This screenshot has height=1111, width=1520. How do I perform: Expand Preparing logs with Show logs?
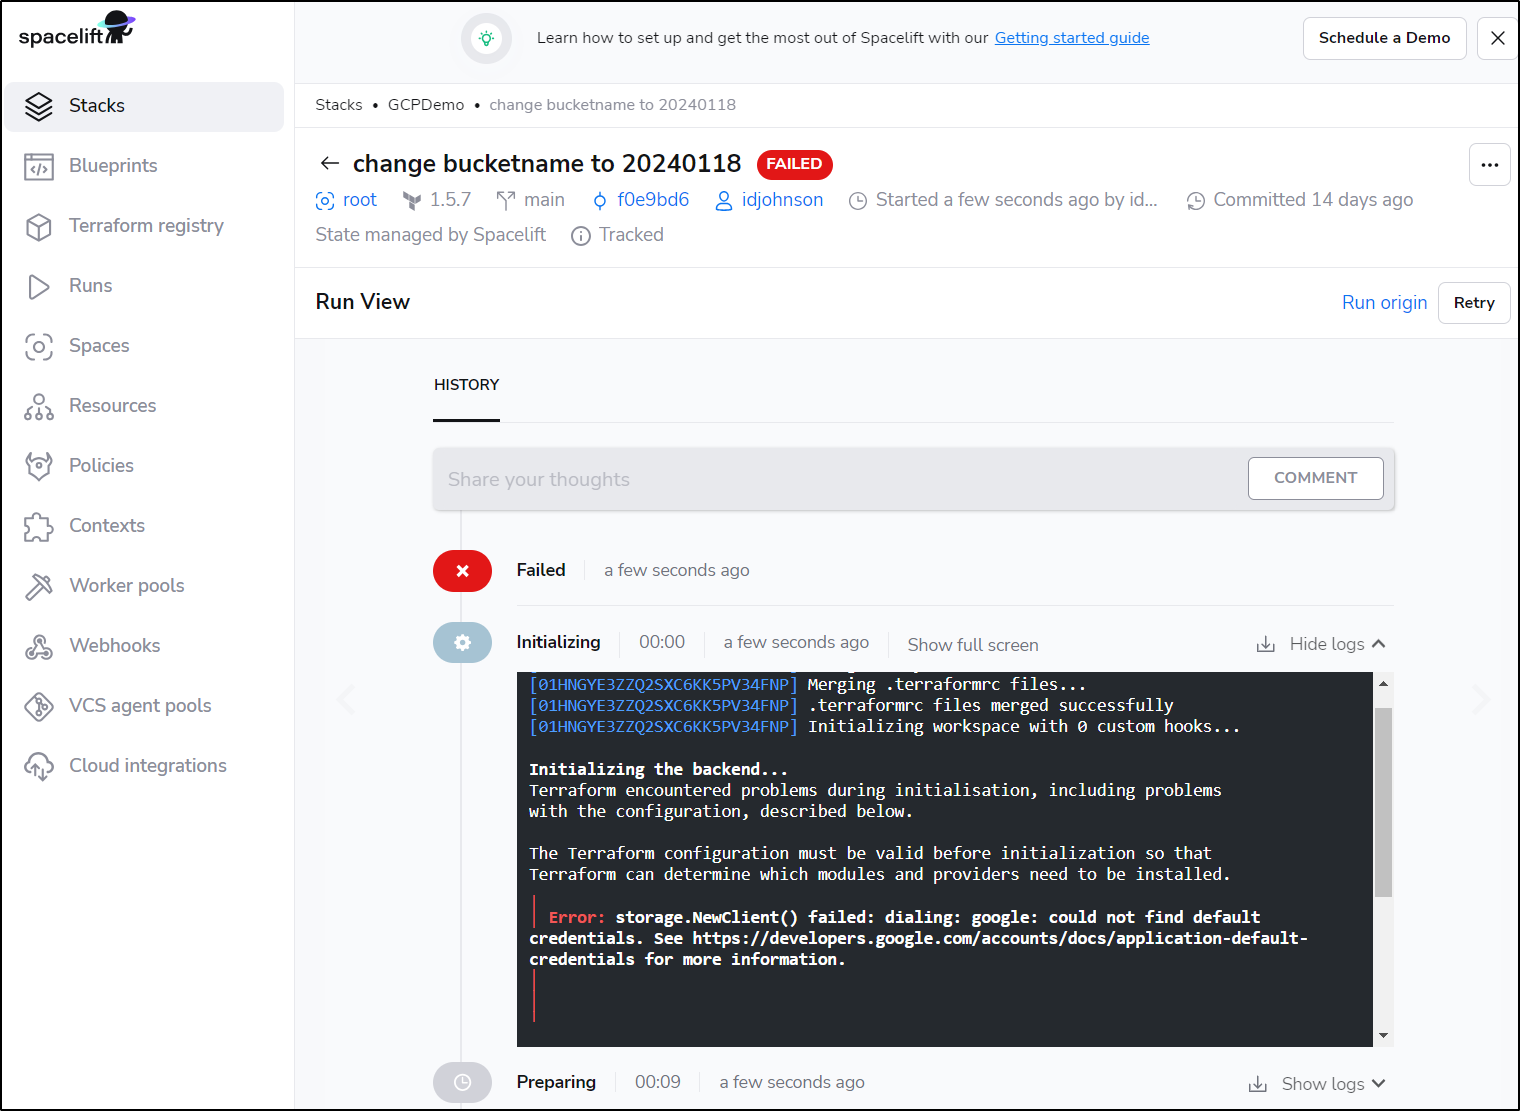click(1333, 1084)
